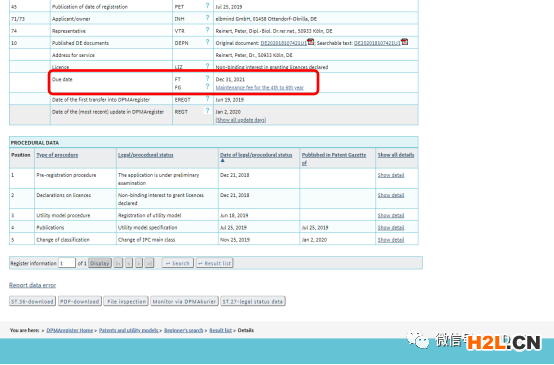Click help icon for Due date FT
This screenshot has height=365, width=554.
[x=207, y=78]
